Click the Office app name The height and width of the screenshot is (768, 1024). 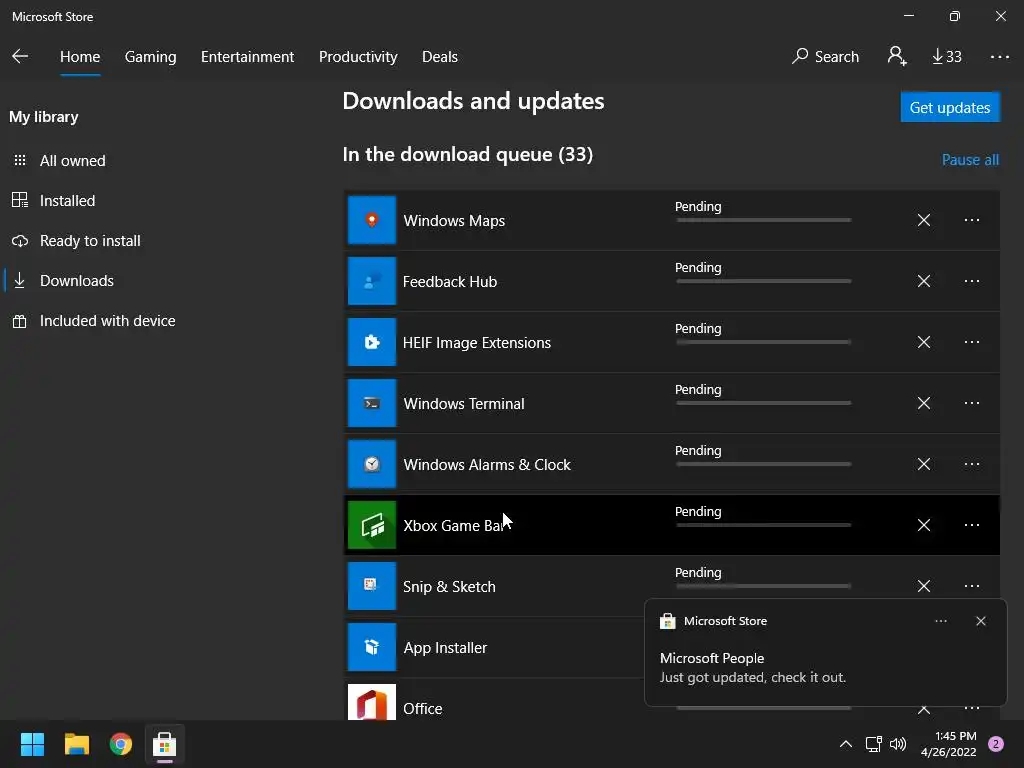pos(423,709)
